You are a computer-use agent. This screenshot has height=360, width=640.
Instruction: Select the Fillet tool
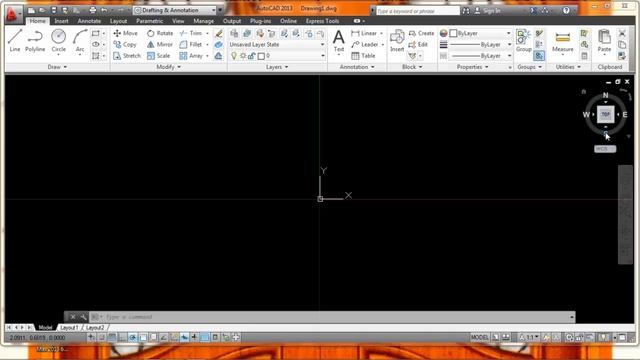pos(191,44)
